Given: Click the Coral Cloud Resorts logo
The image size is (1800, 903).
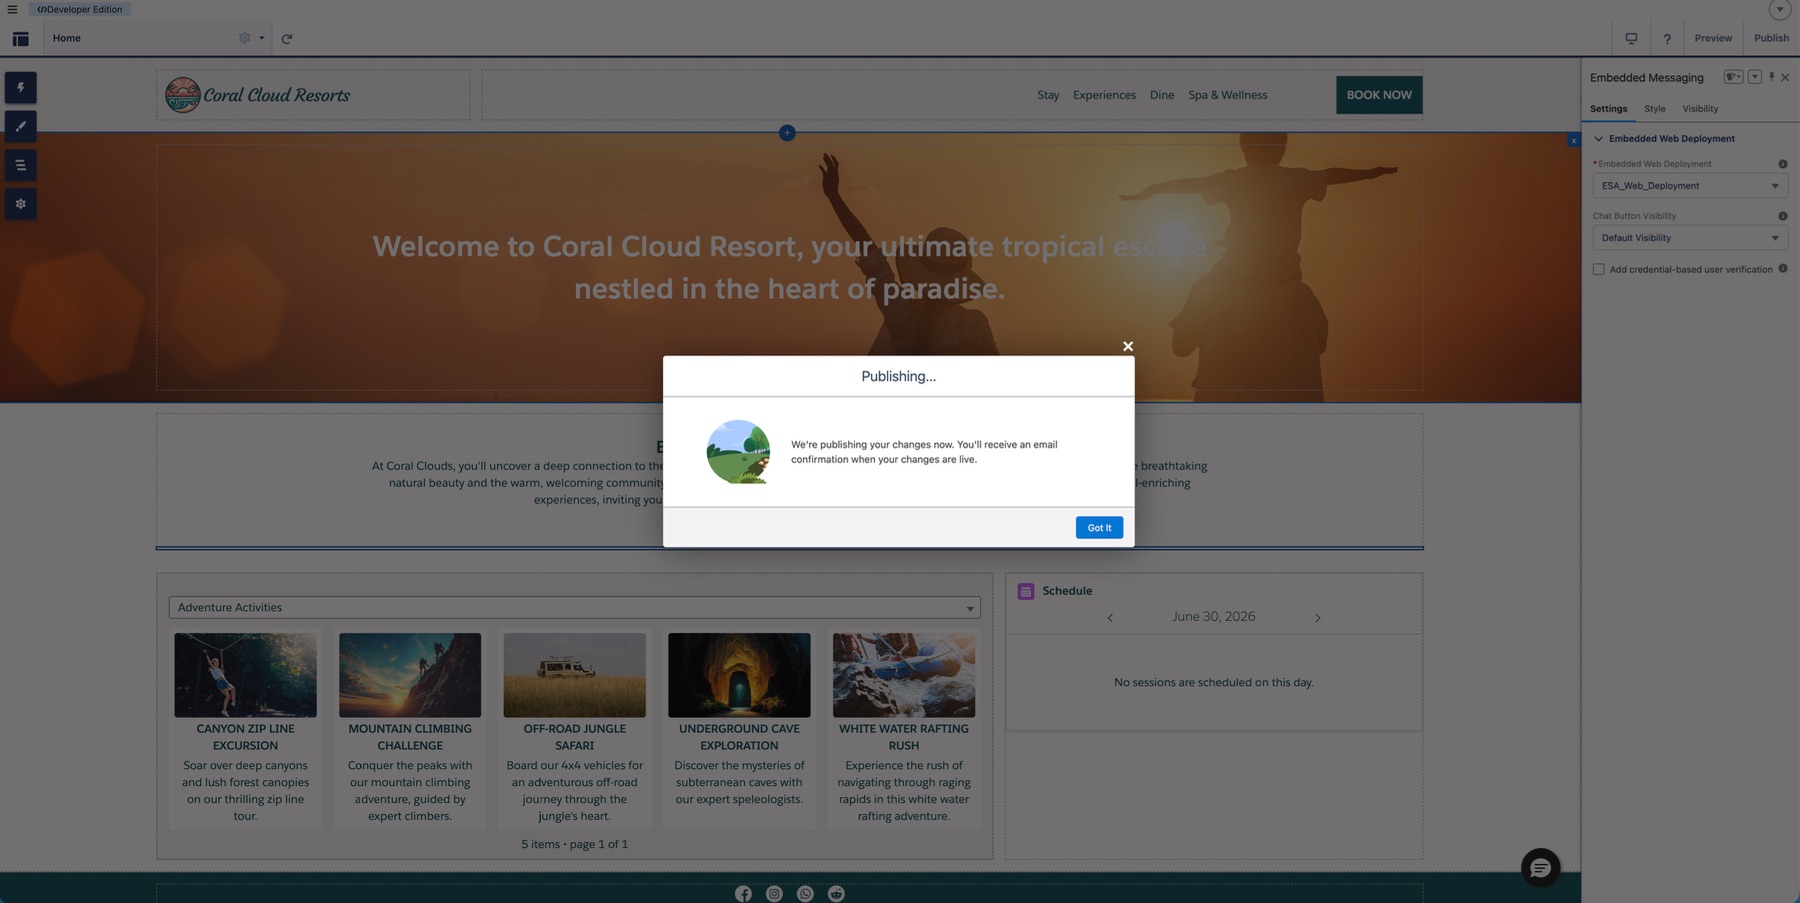Looking at the screenshot, I should tap(258, 95).
